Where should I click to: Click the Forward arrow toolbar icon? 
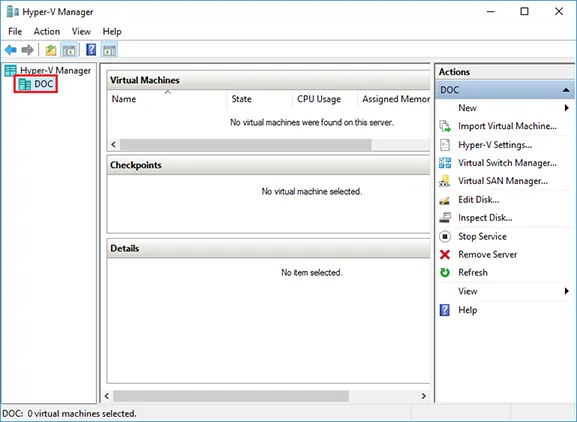coord(28,50)
